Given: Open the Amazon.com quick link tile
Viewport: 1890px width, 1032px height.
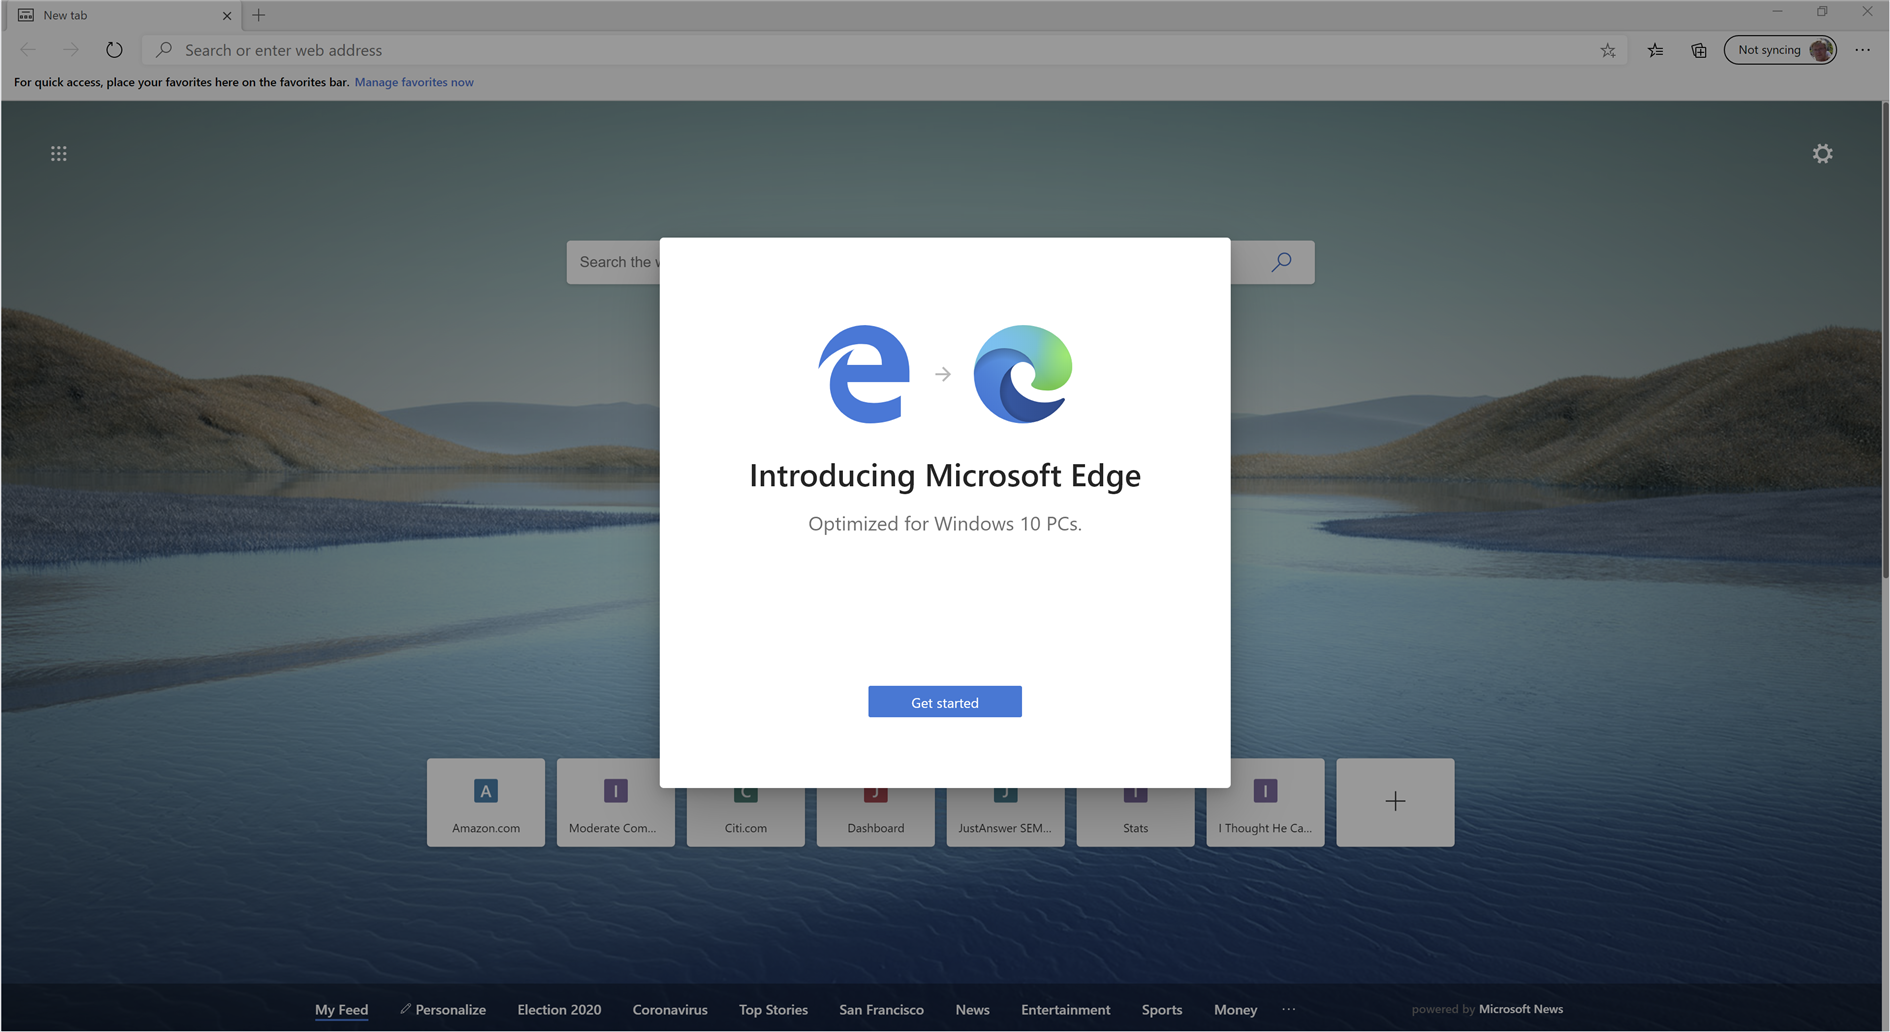Looking at the screenshot, I should pos(486,802).
